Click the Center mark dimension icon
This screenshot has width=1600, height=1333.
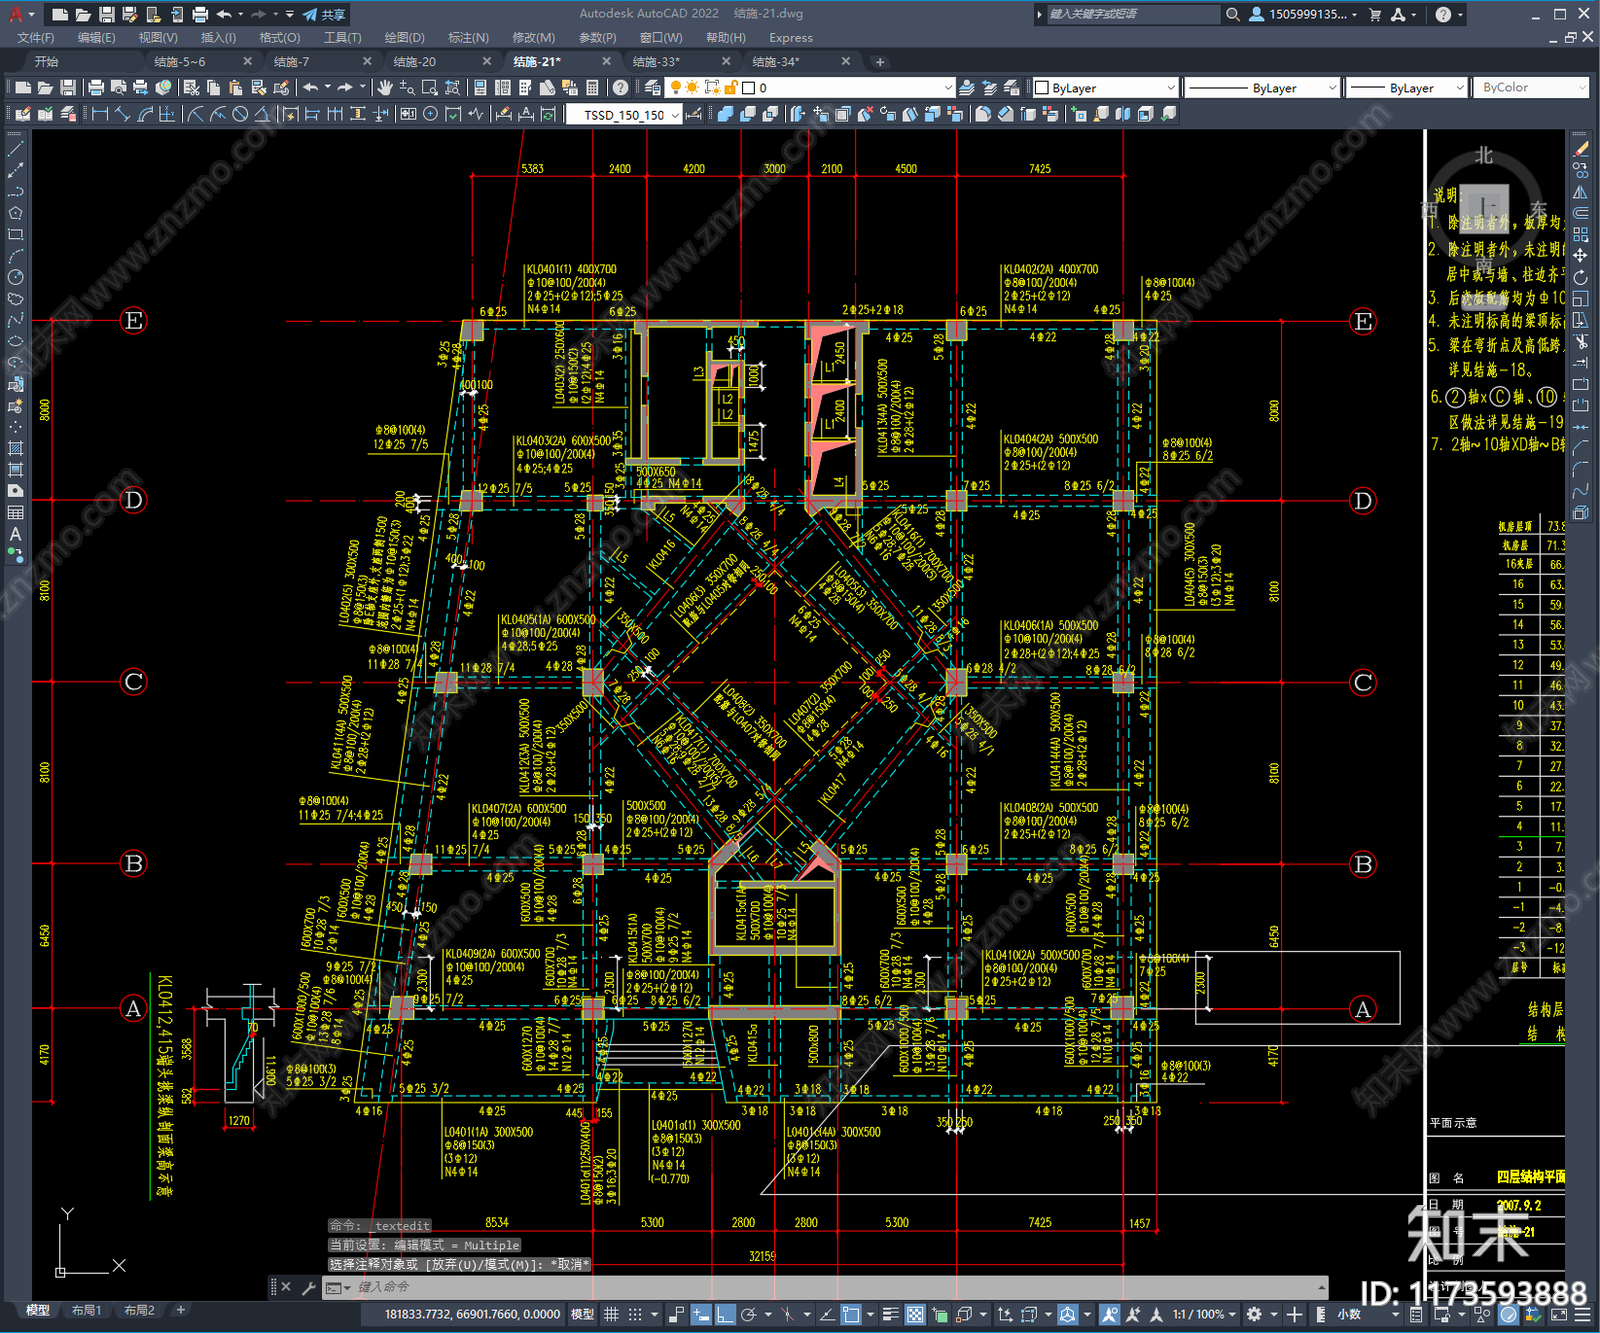(430, 114)
